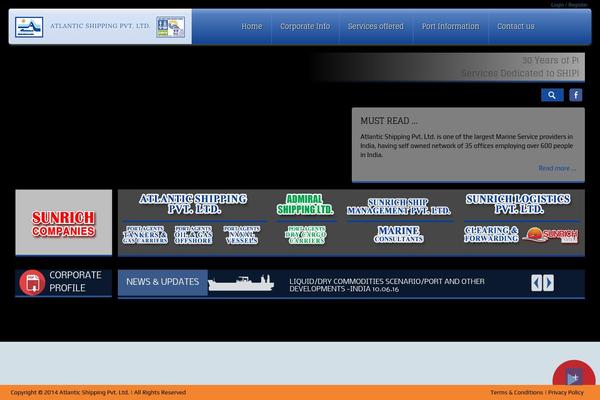Viewport: 600px width, 400px height.
Task: Select Port Agents Oil & Gas Offshore
Action: pyautogui.click(x=193, y=235)
